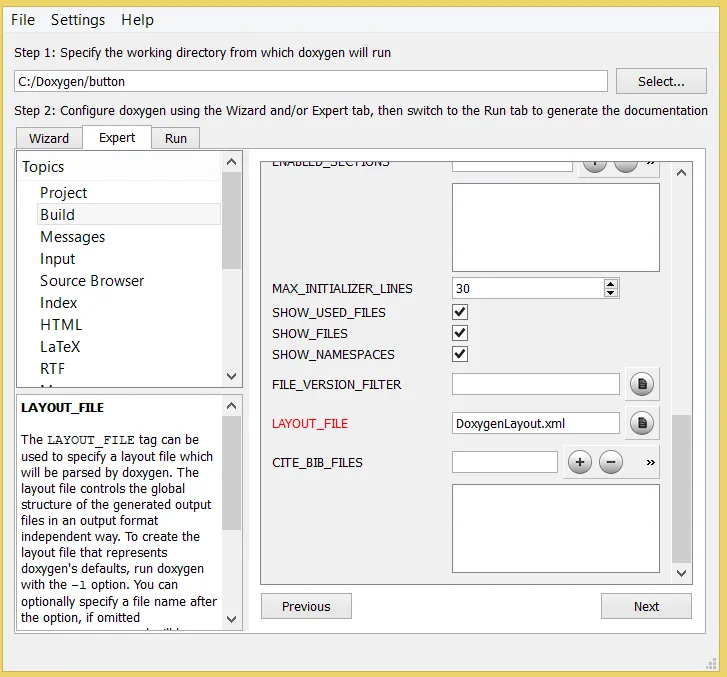The image size is (727, 677).
Task: Click Topics list scroll down arrow
Action: click(231, 376)
